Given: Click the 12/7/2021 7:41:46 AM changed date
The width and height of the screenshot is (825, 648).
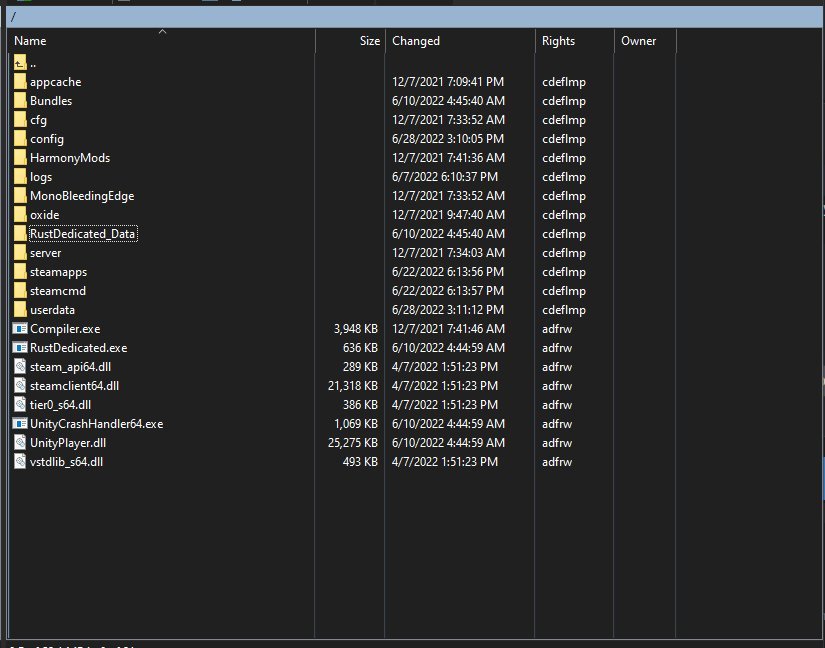Looking at the screenshot, I should [448, 329].
